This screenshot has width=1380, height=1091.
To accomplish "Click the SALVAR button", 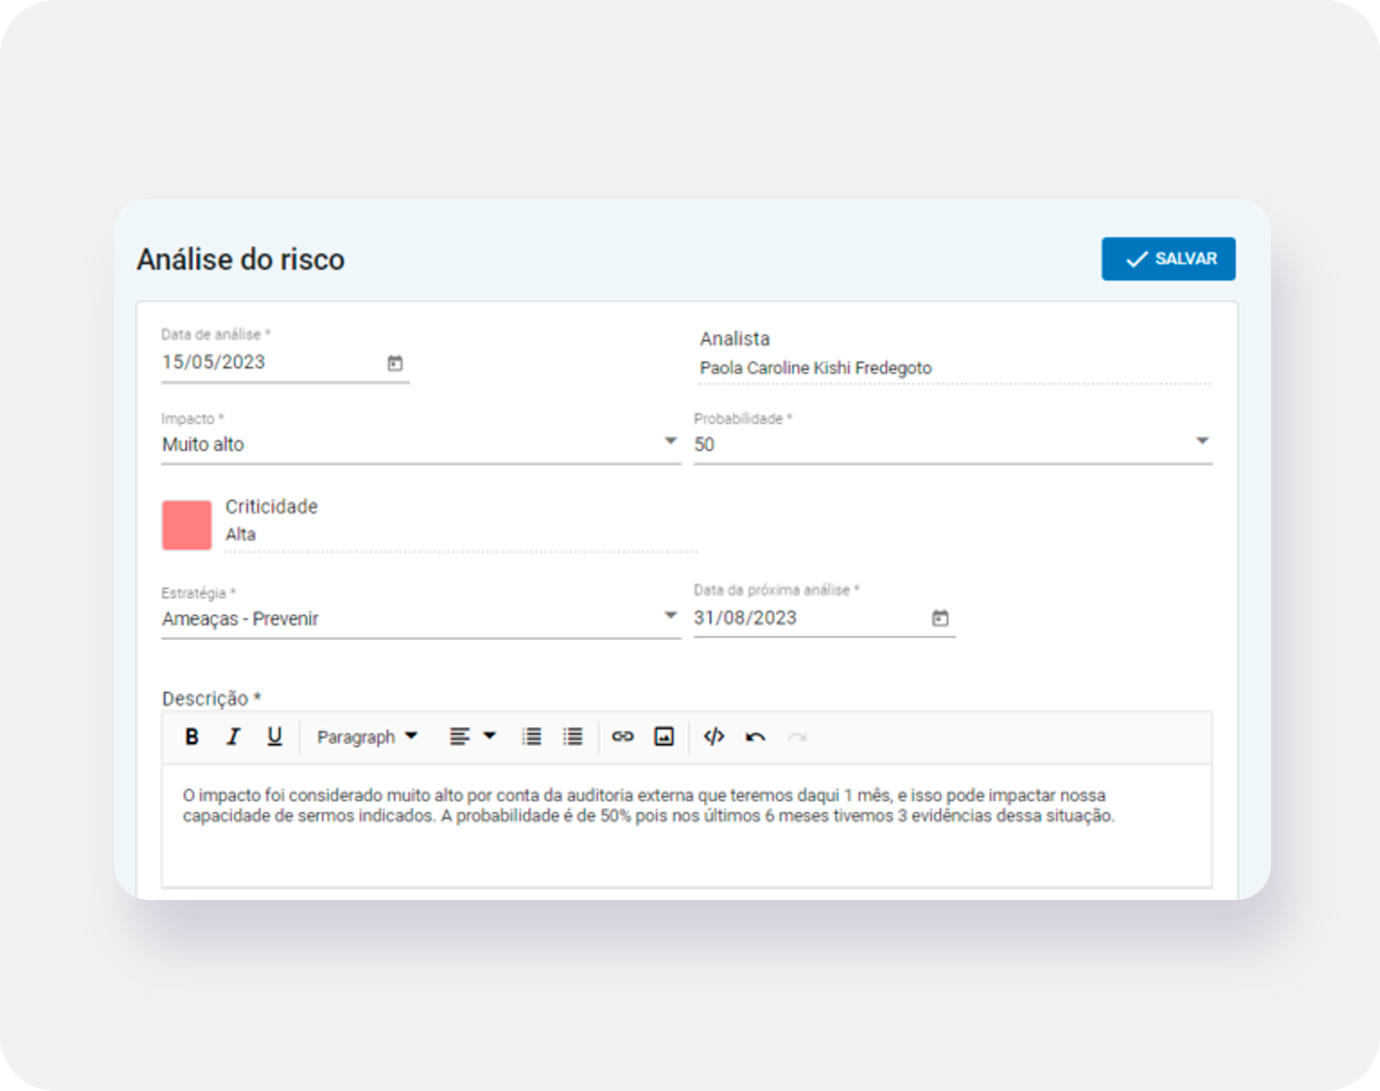I will click(x=1168, y=259).
